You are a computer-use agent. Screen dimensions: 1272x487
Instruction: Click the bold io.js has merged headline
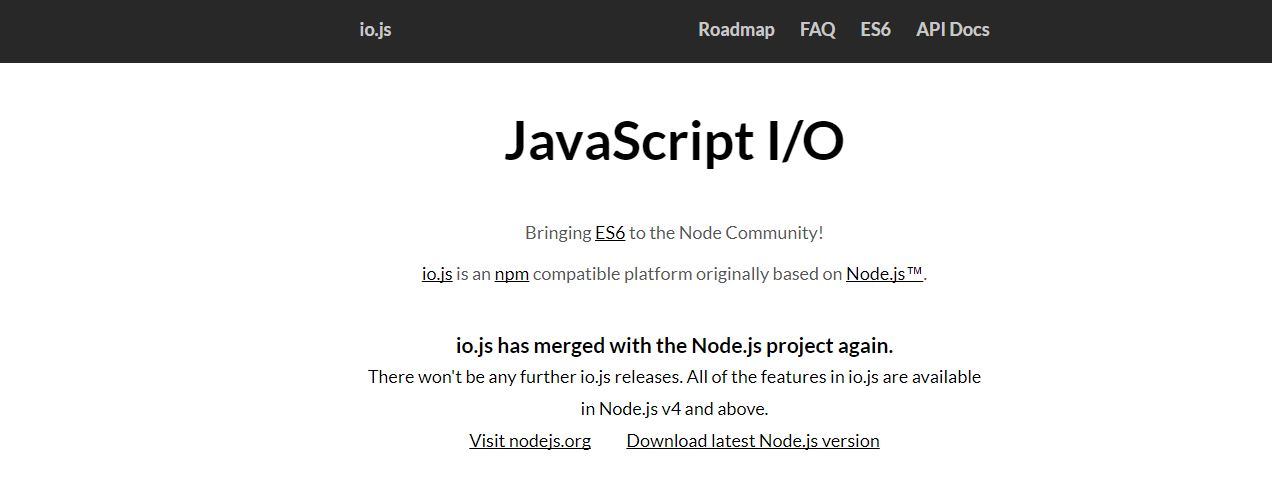click(674, 346)
